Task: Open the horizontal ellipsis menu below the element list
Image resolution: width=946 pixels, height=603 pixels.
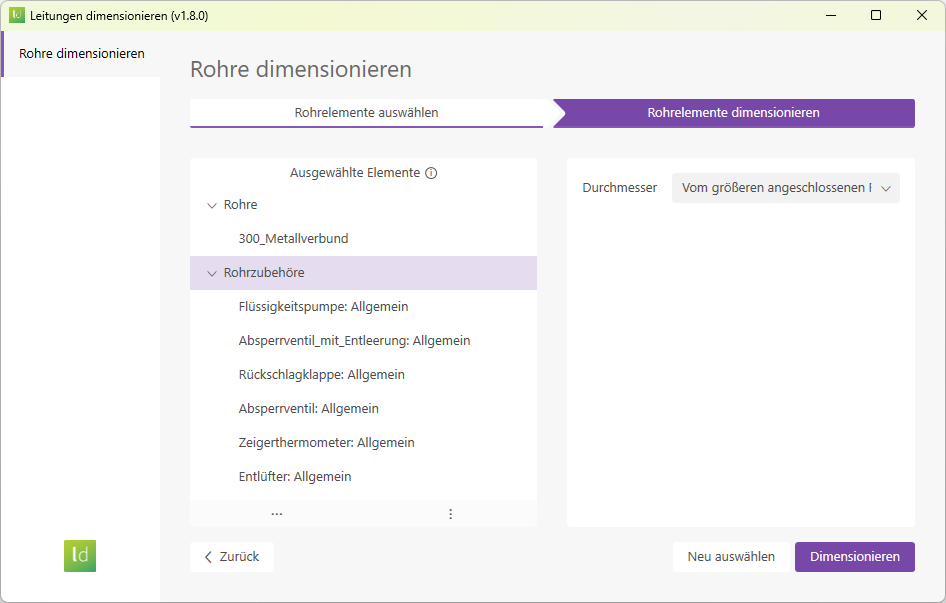Action: pyautogui.click(x=276, y=512)
